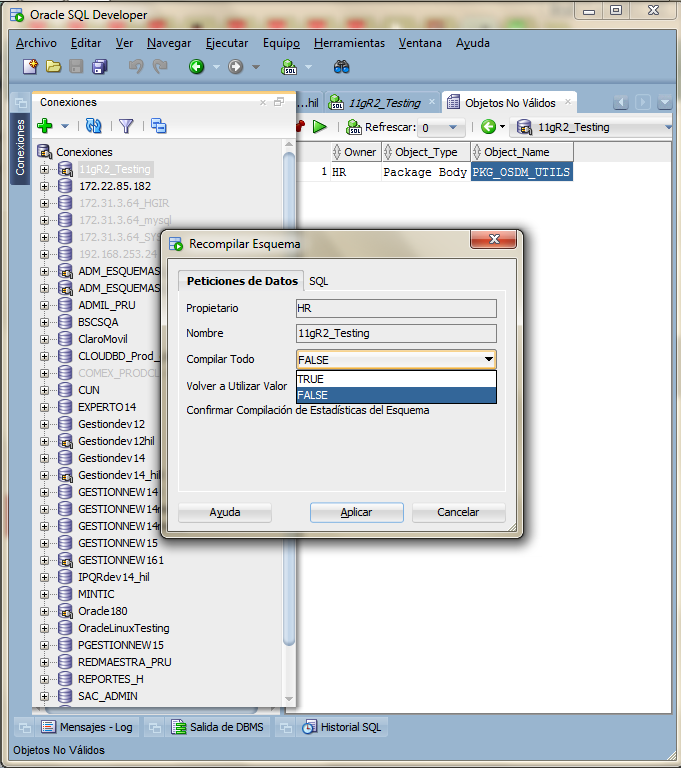
Task: Expand the MINTIC connection node
Action: (45, 594)
